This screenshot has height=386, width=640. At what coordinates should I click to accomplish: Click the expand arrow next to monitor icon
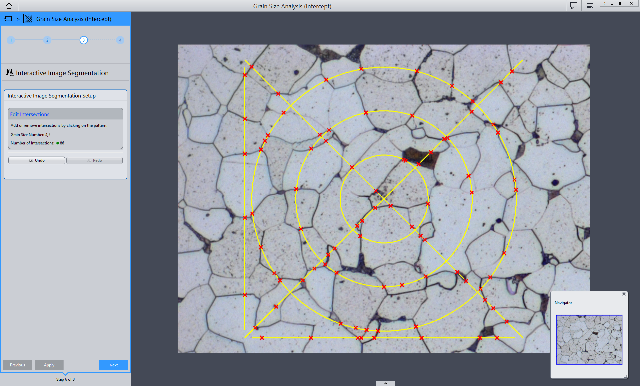(18, 19)
